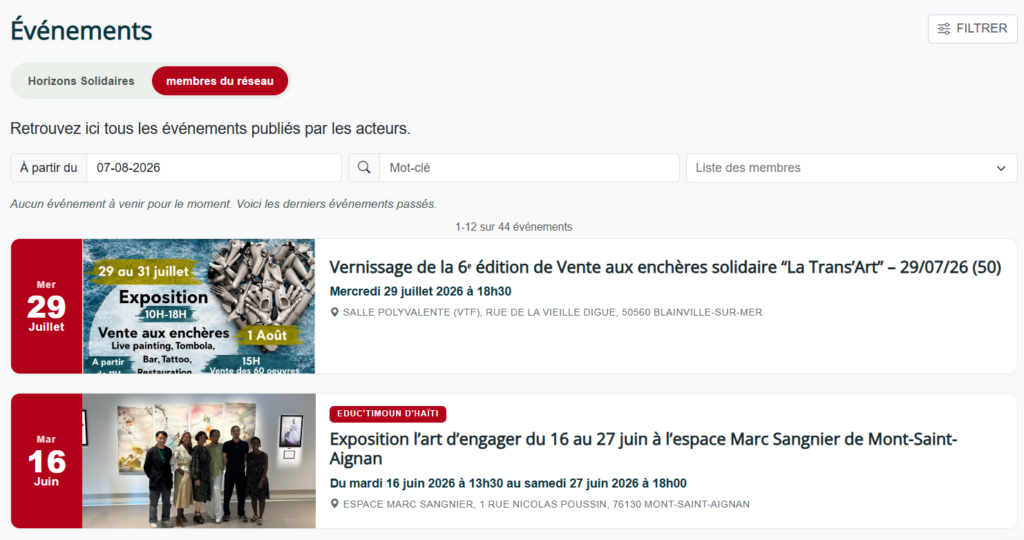Click the sliders icon in FILTRER button

point(944,29)
